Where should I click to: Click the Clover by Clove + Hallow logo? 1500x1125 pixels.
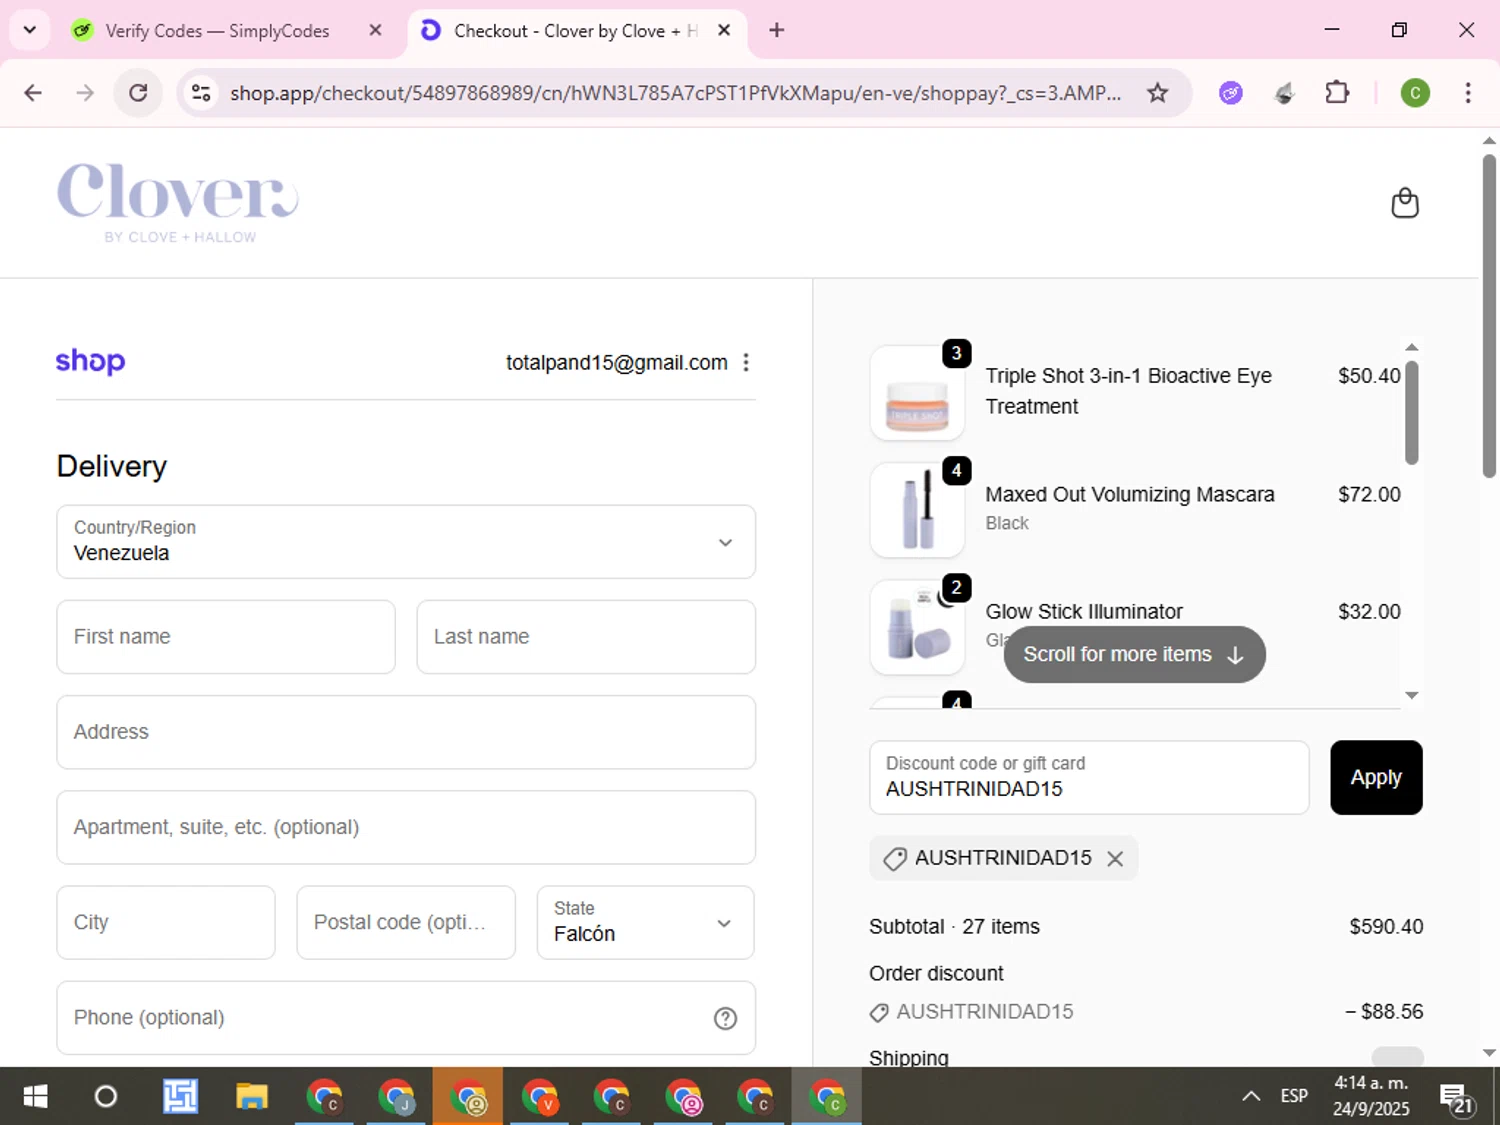[178, 203]
